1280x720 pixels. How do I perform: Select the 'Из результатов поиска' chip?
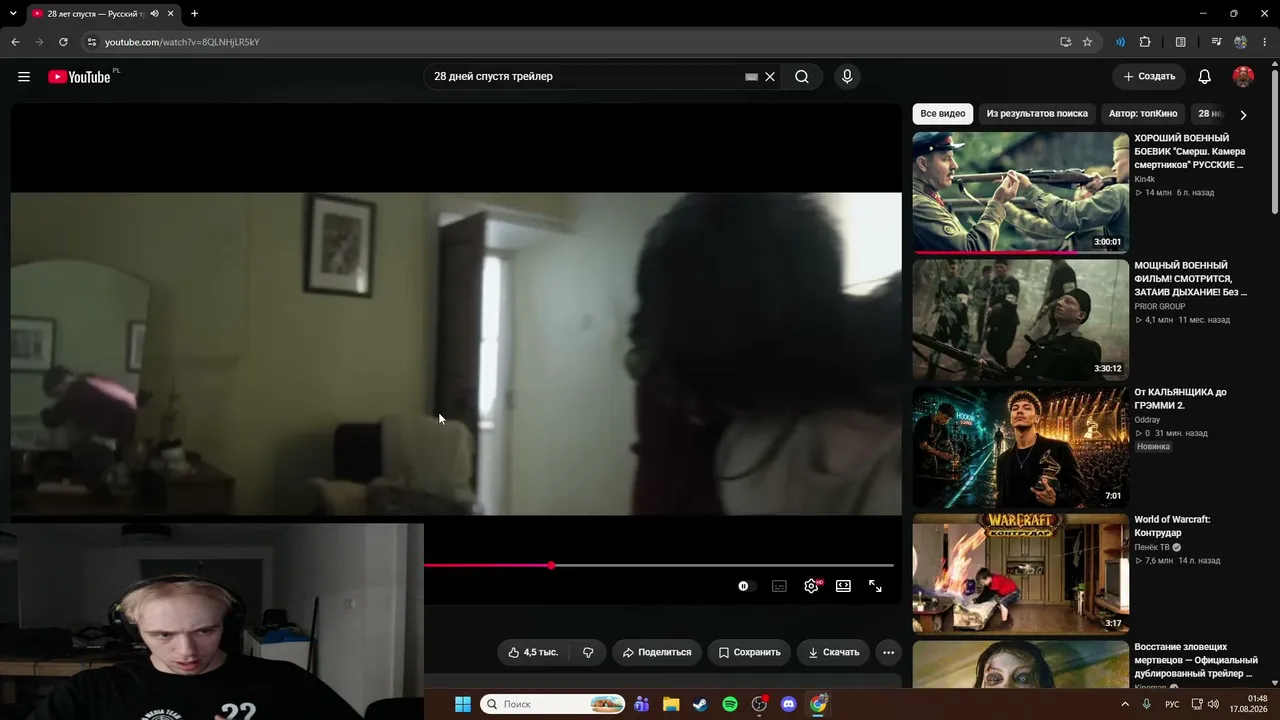tap(1037, 114)
